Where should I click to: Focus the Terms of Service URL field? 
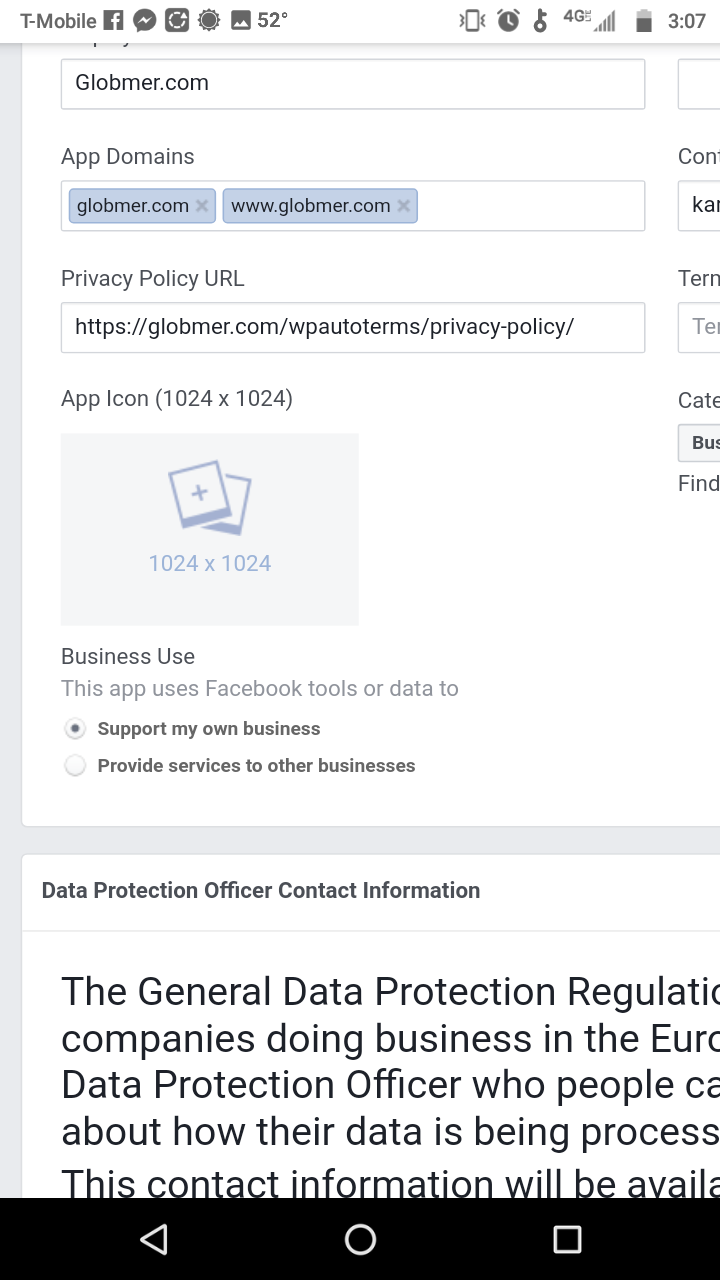(x=699, y=327)
